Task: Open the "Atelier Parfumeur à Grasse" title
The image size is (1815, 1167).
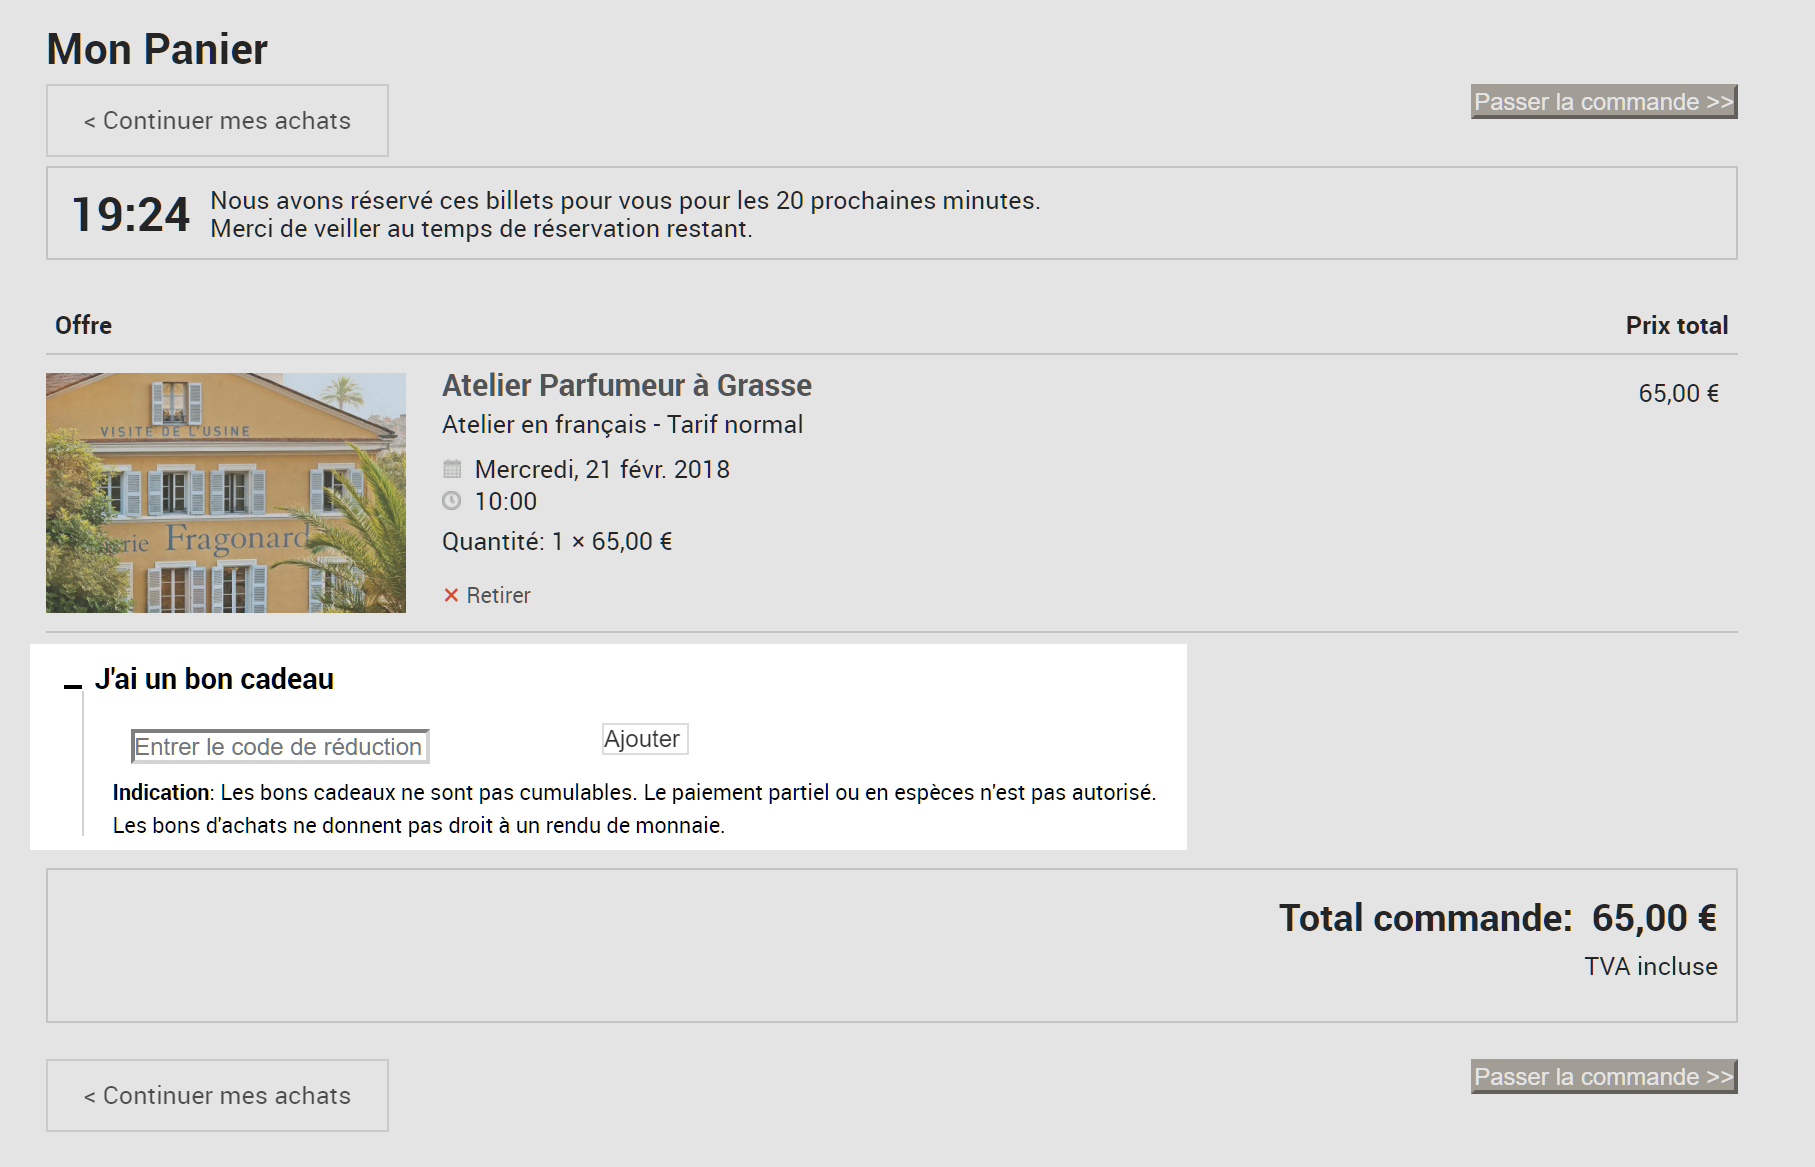Action: (x=627, y=385)
